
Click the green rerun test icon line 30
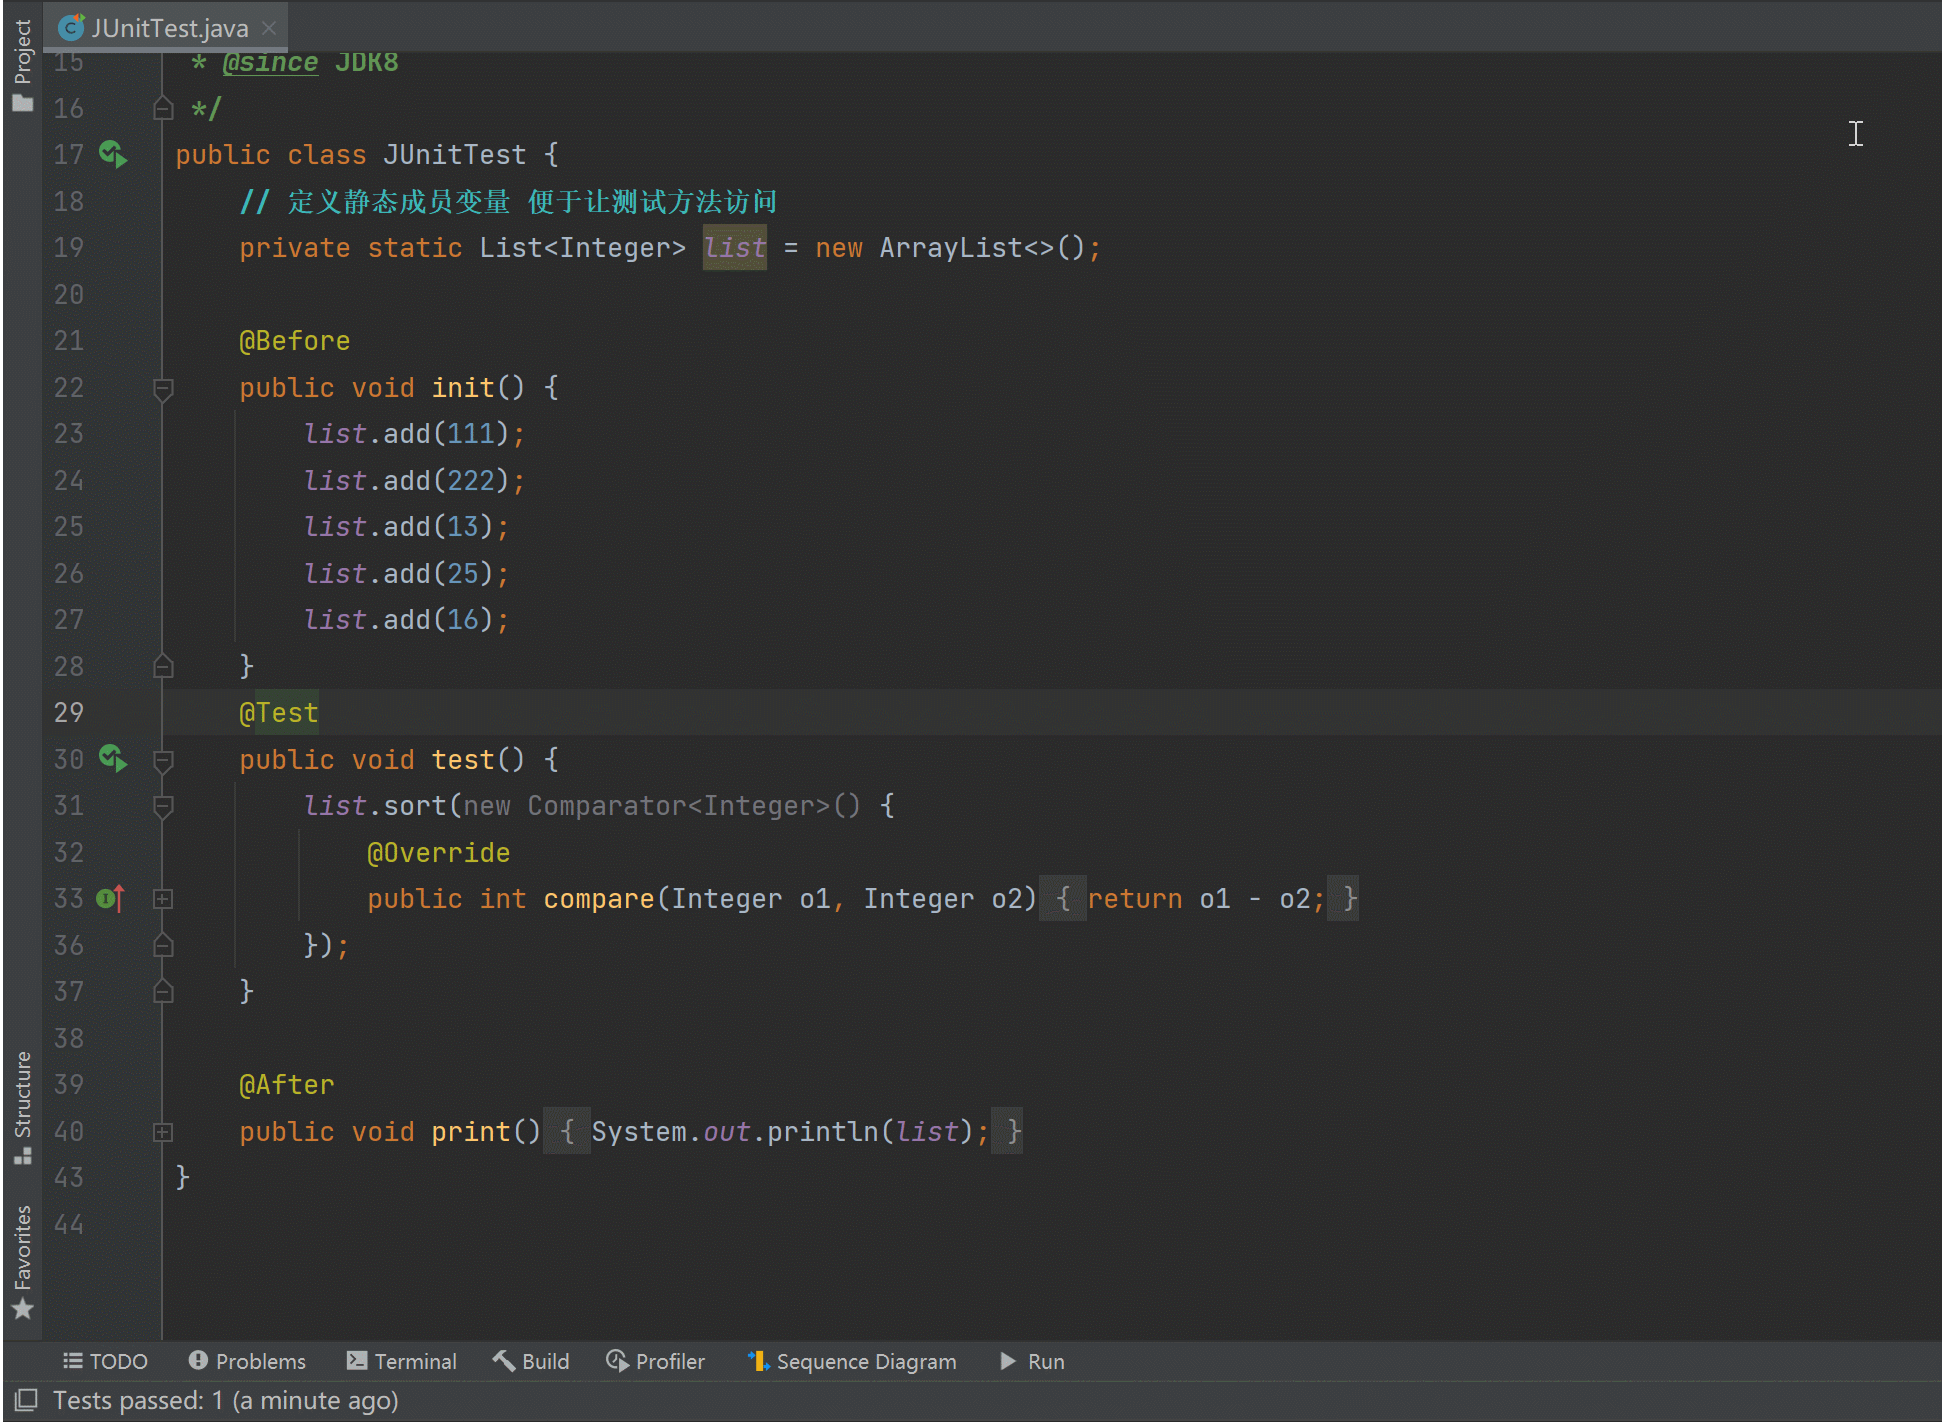coord(116,759)
